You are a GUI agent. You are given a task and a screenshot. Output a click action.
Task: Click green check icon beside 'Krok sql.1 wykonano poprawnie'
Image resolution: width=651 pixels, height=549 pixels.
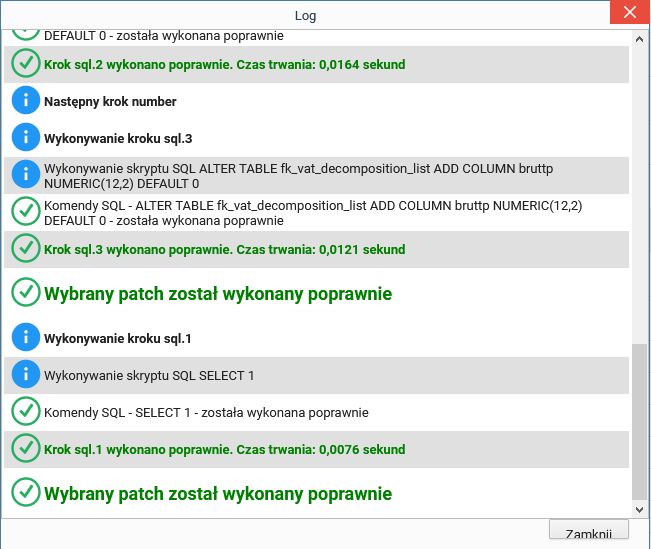[x=26, y=448]
